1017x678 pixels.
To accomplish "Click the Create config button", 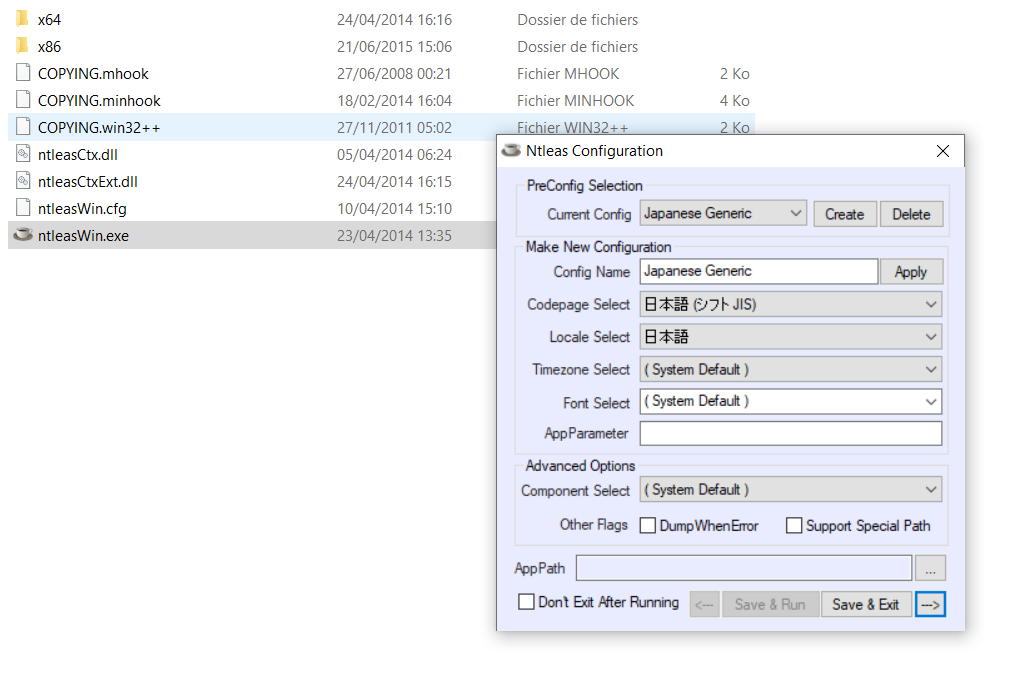I will tap(844, 214).
